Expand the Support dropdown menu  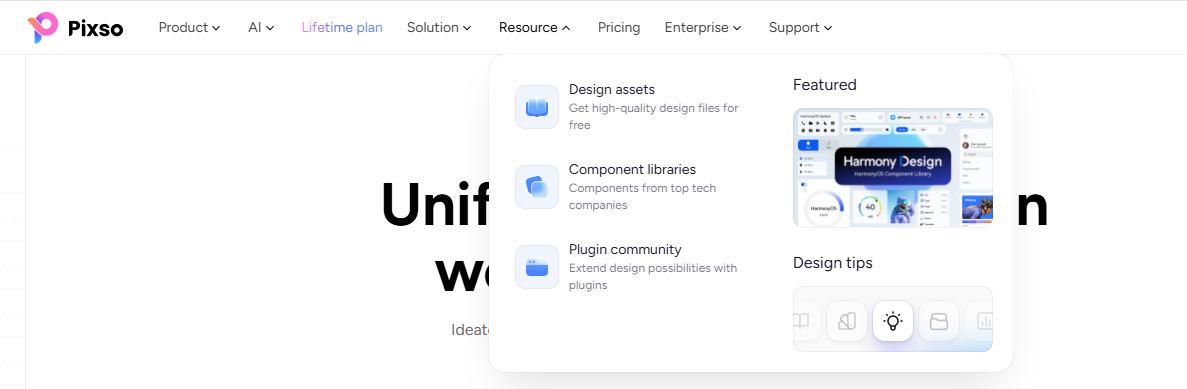pos(800,28)
